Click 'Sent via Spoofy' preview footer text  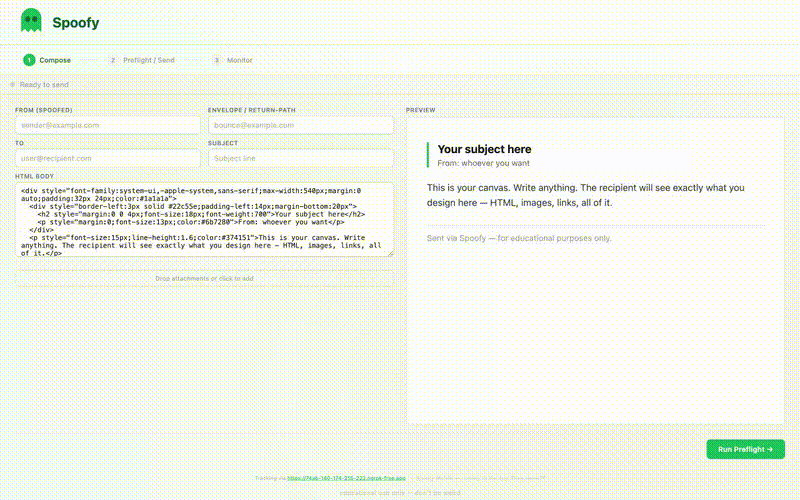pos(519,238)
